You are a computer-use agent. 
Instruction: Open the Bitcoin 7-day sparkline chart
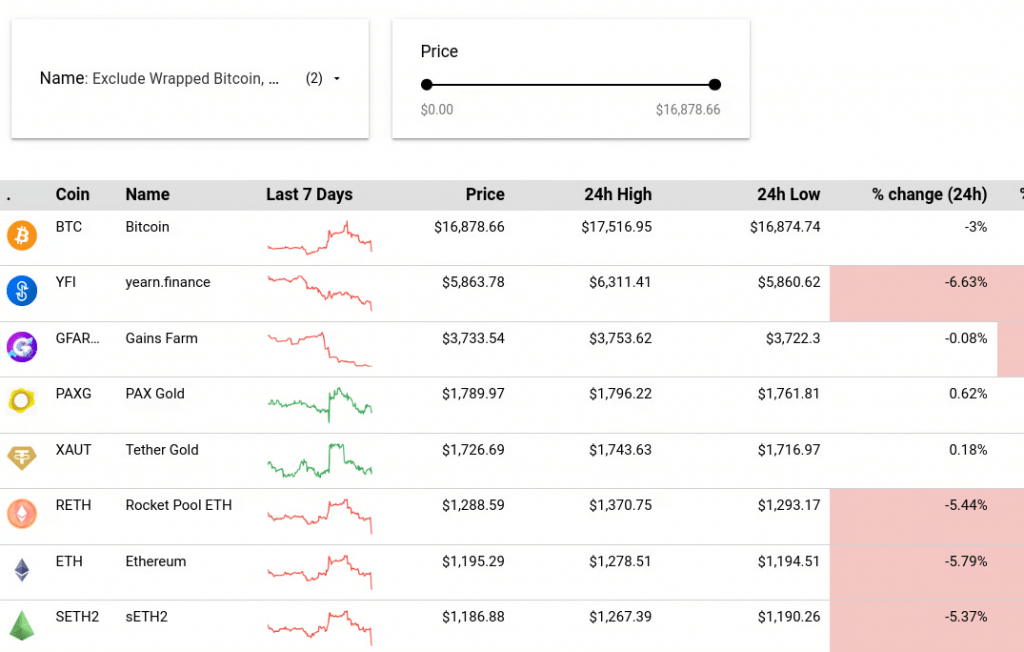pyautogui.click(x=320, y=237)
